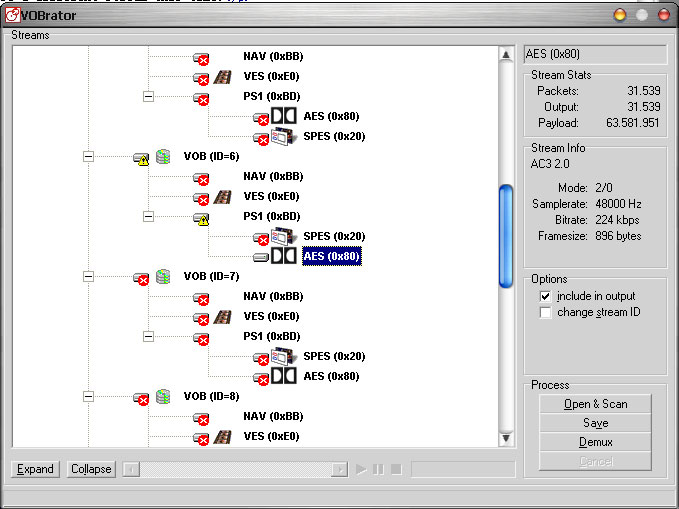Viewport: 679px width, 509px height.
Task: Click the Save button
Action: coord(595,423)
